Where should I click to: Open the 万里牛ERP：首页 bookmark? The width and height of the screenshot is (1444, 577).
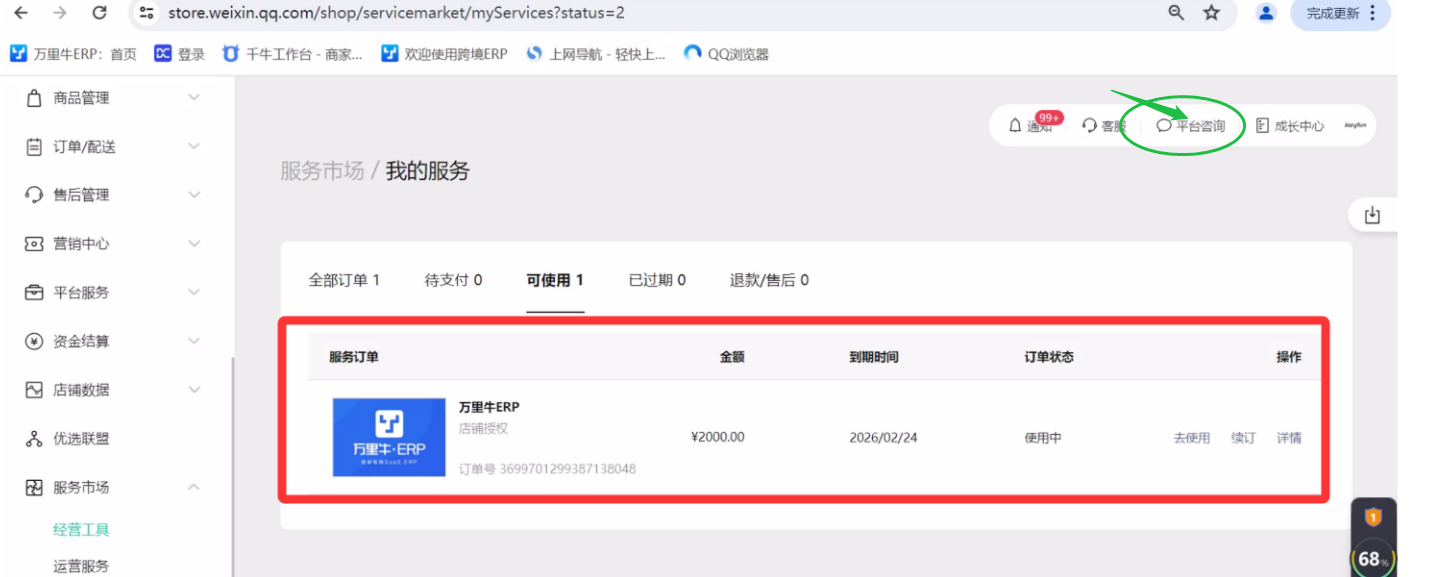coord(73,54)
